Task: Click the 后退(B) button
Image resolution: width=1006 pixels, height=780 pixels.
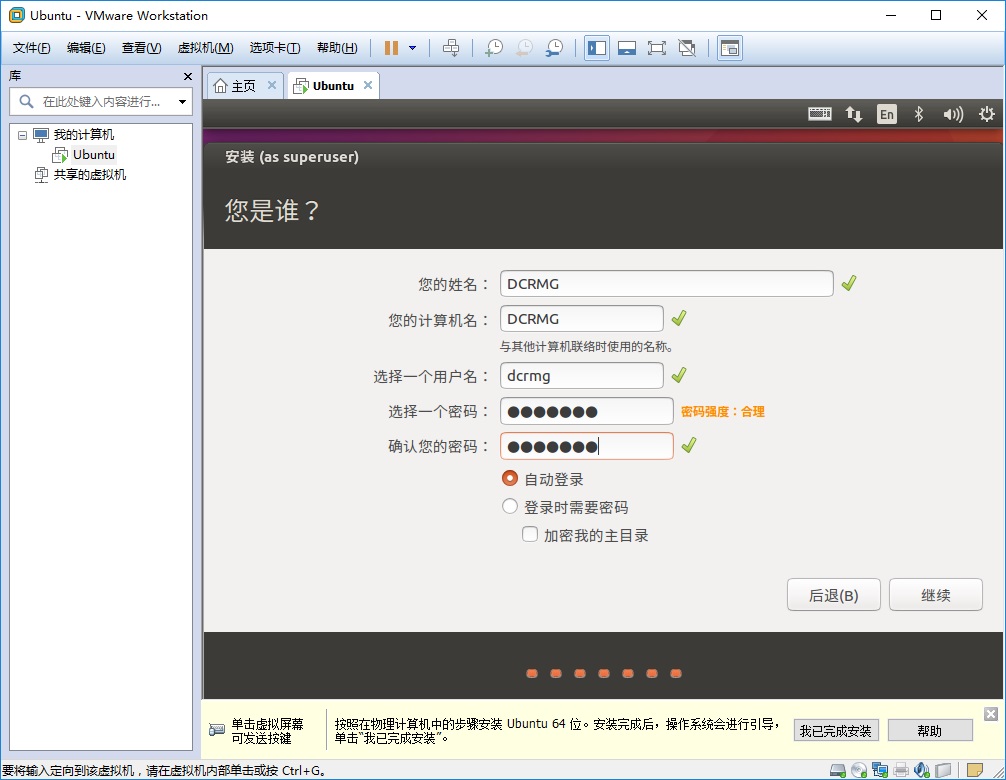Action: 833,595
